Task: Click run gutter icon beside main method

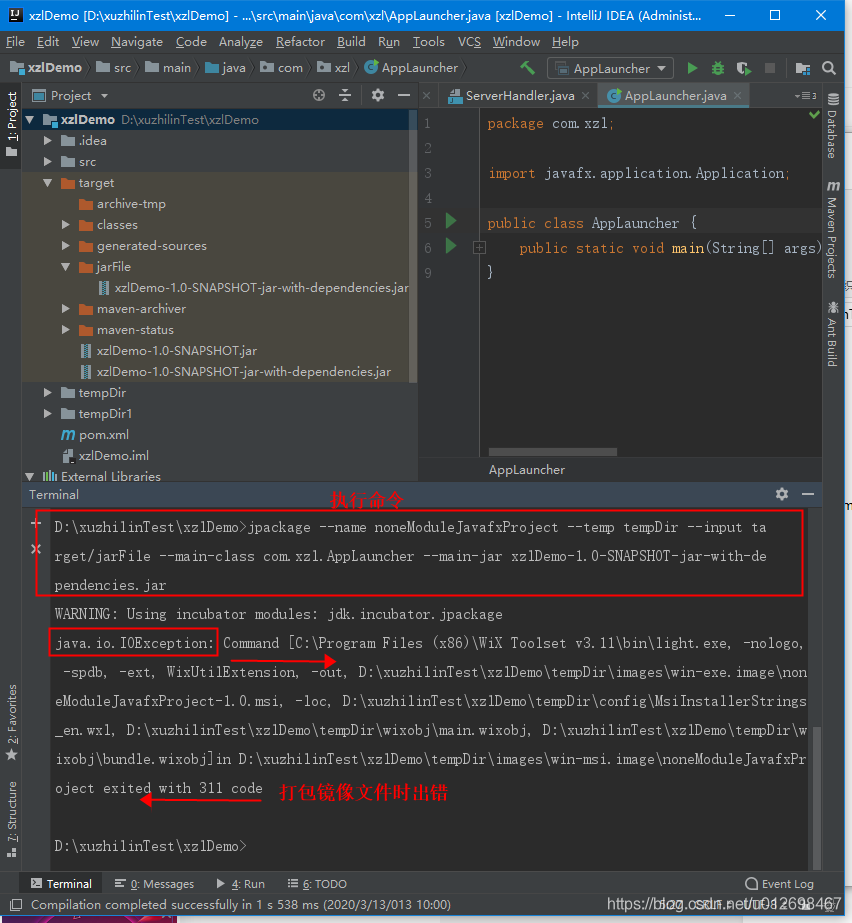Action: [451, 245]
